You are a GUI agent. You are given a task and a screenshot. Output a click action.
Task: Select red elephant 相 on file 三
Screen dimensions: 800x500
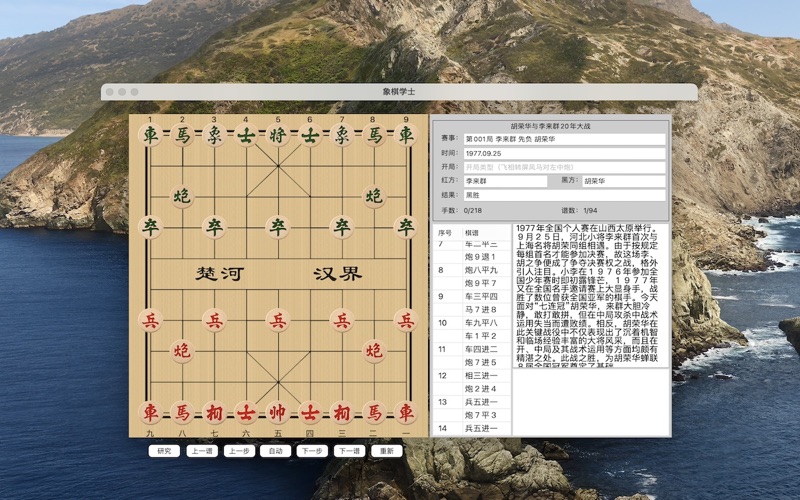[x=342, y=413]
